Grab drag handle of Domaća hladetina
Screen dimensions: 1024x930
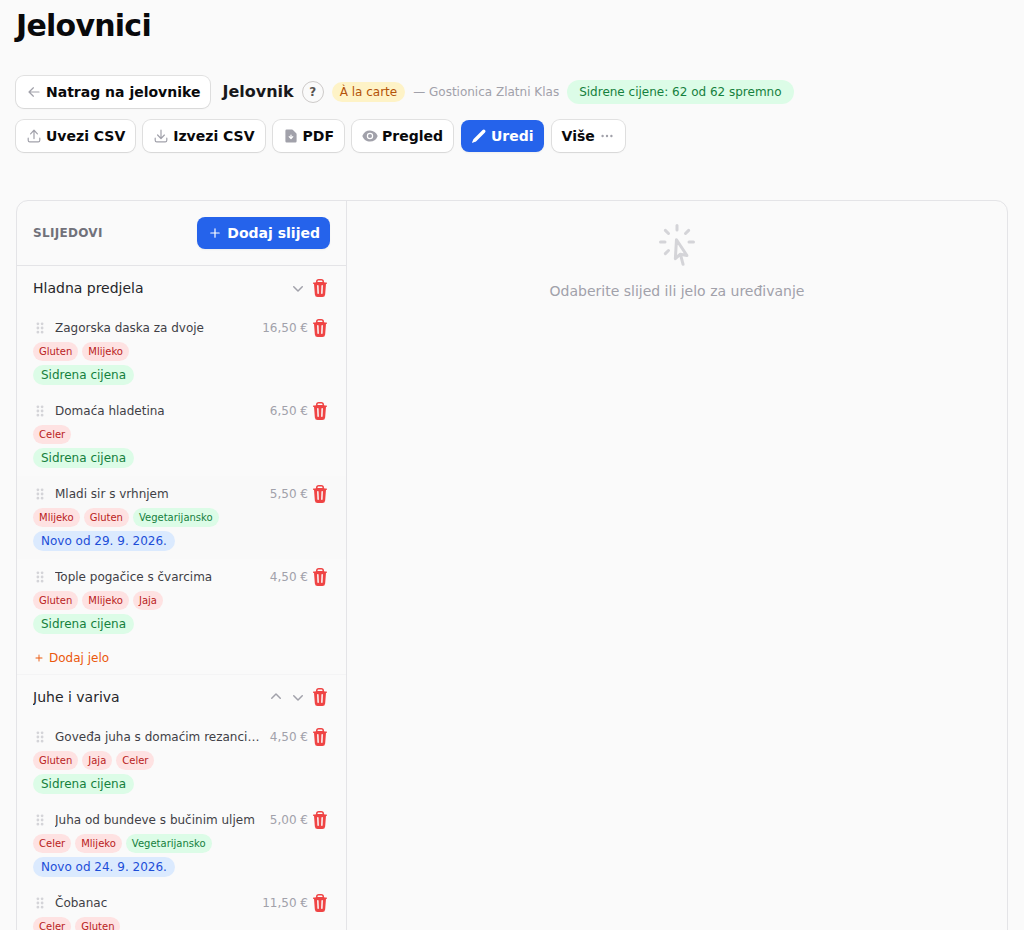tap(40, 411)
